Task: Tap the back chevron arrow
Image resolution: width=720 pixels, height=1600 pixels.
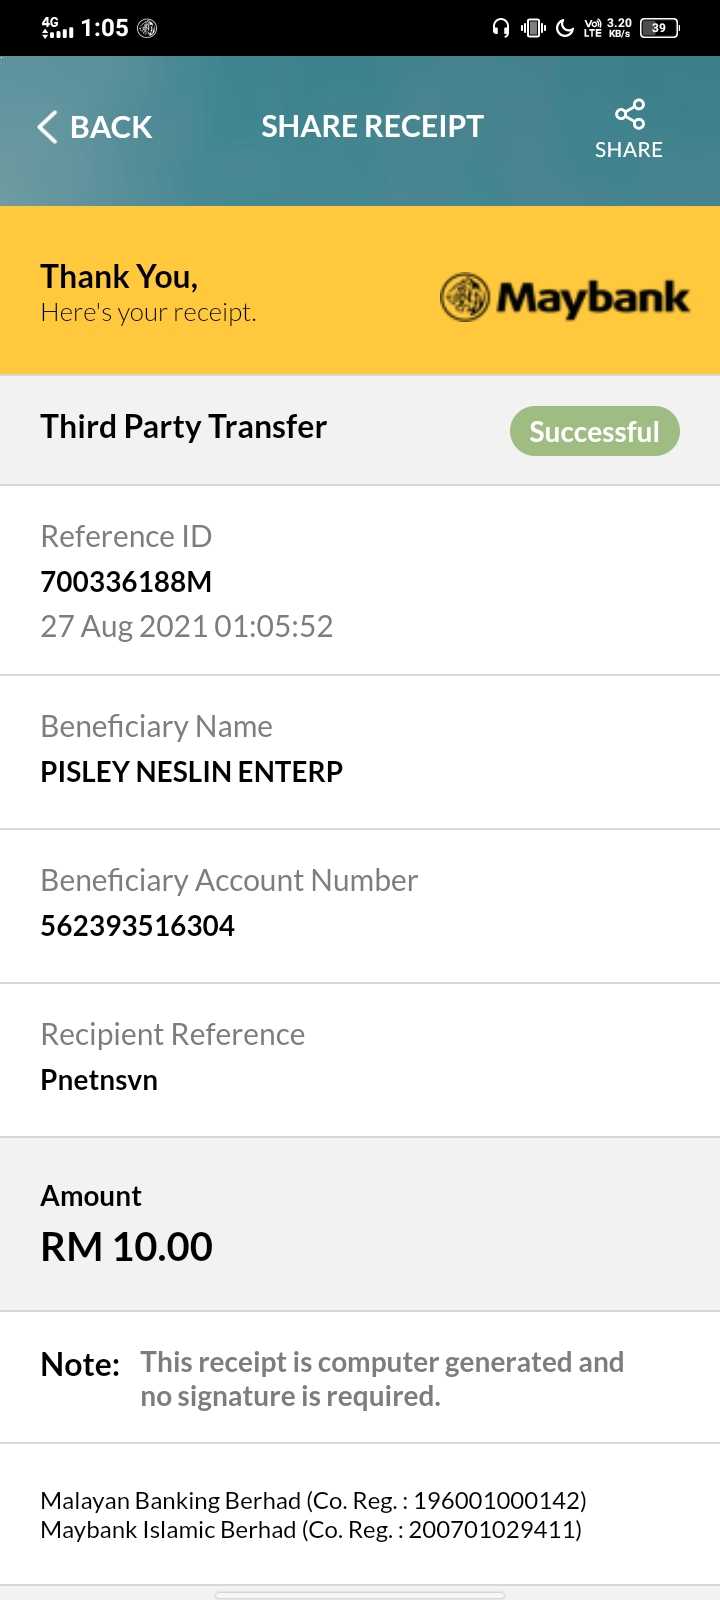Action: (47, 127)
